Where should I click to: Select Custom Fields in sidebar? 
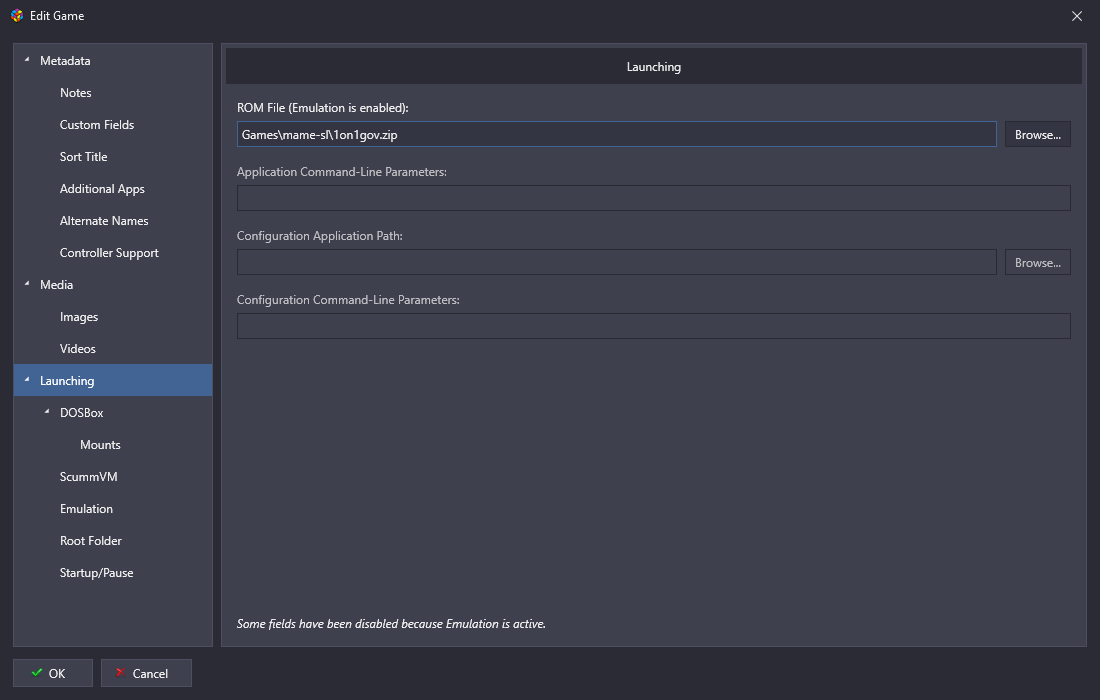[x=97, y=125]
